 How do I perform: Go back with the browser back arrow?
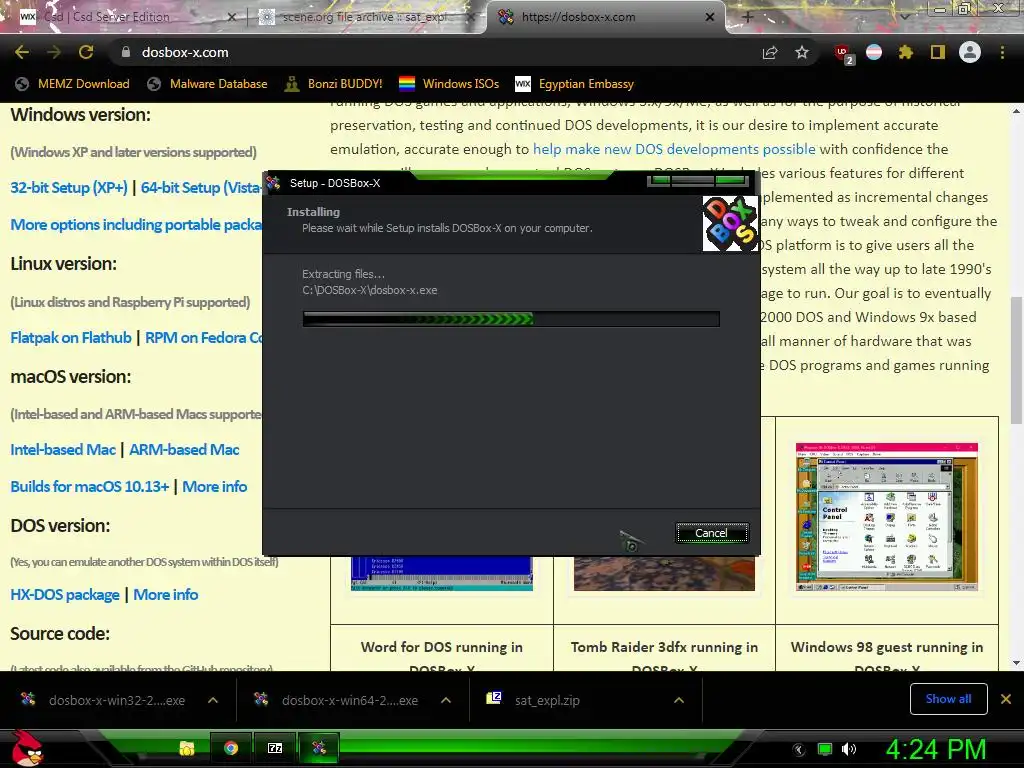click(x=22, y=52)
